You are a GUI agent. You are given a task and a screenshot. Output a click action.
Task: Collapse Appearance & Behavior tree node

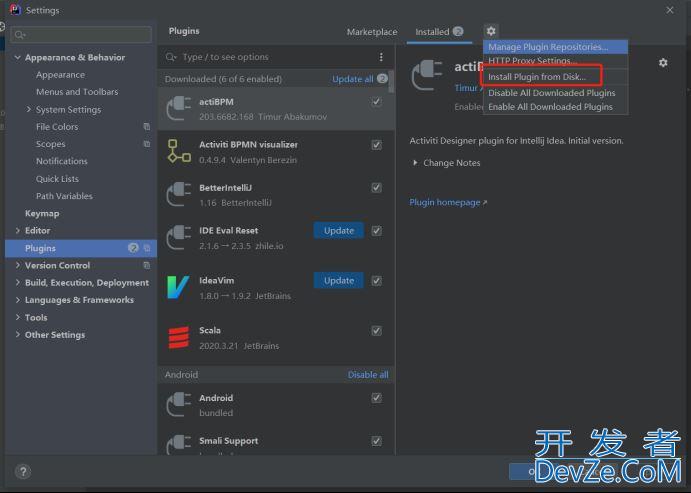(x=18, y=57)
